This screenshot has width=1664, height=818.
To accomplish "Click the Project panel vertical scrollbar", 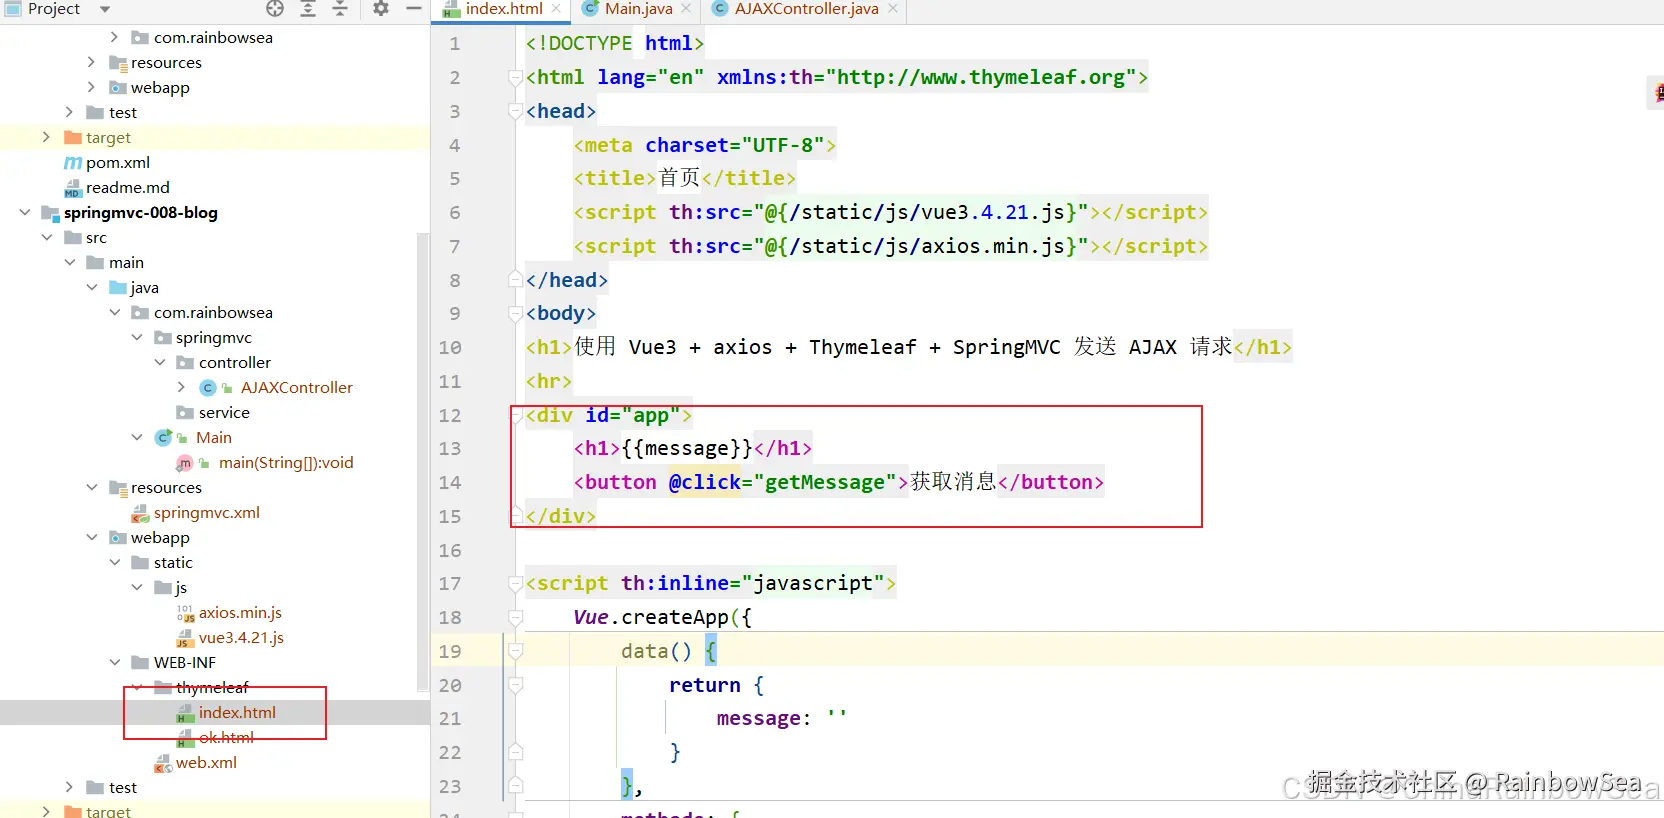I will coord(422,460).
